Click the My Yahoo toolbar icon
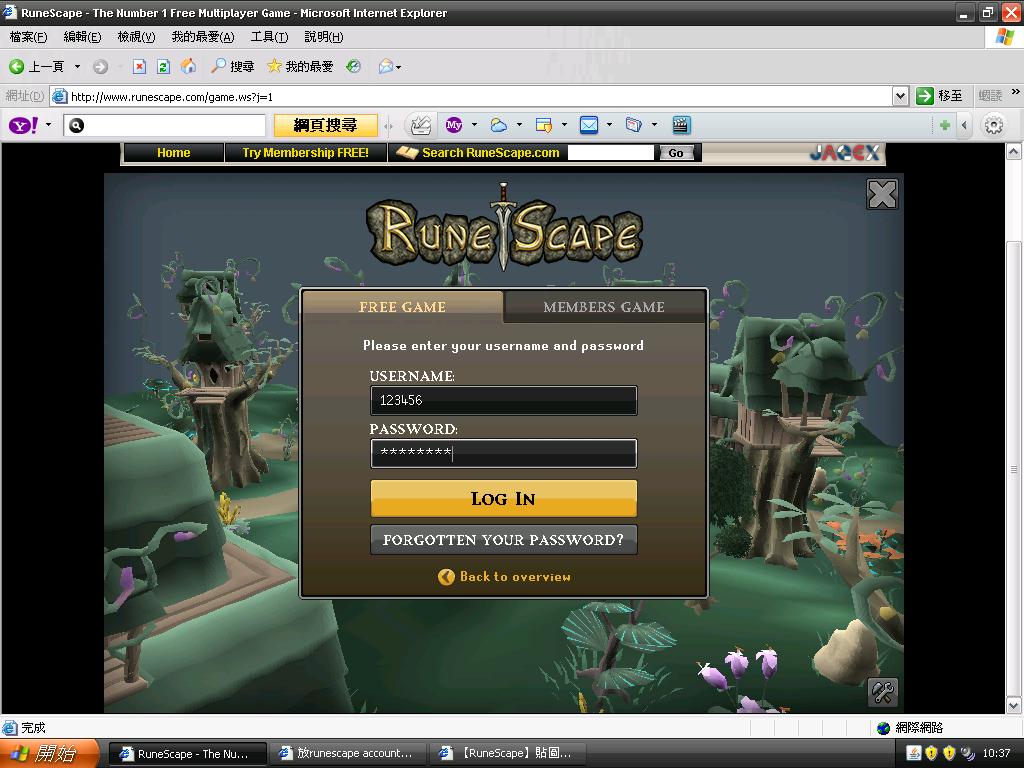This screenshot has height=768, width=1024. pos(454,125)
